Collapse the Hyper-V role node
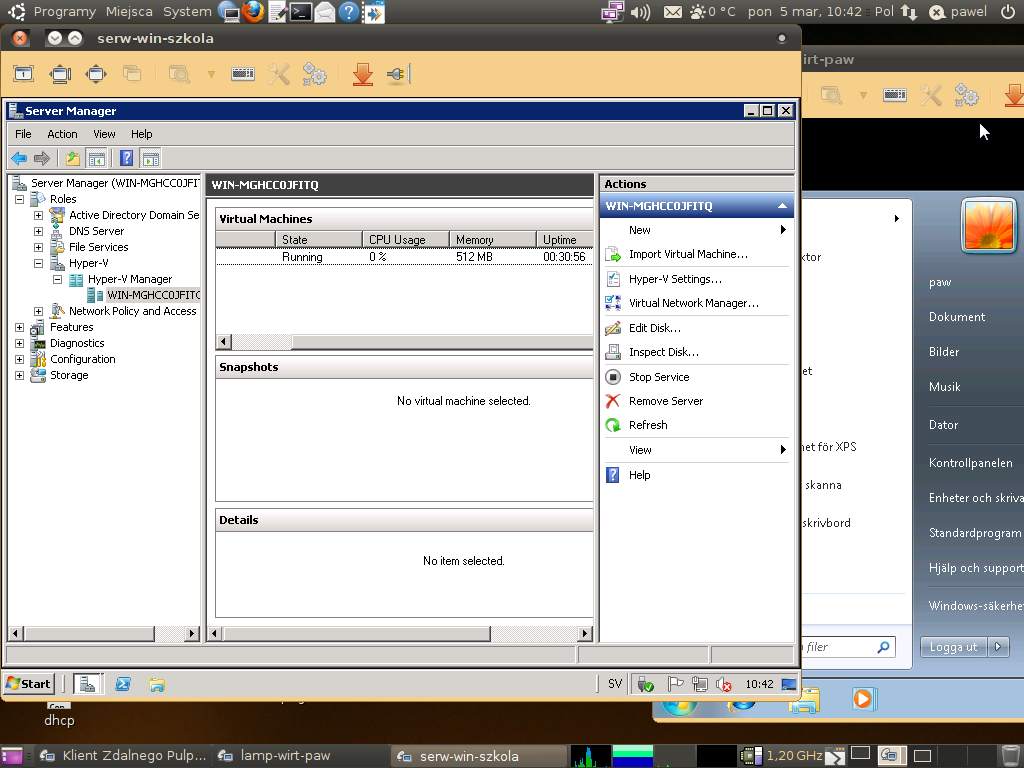This screenshot has height=768, width=1024. pyautogui.click(x=38, y=263)
